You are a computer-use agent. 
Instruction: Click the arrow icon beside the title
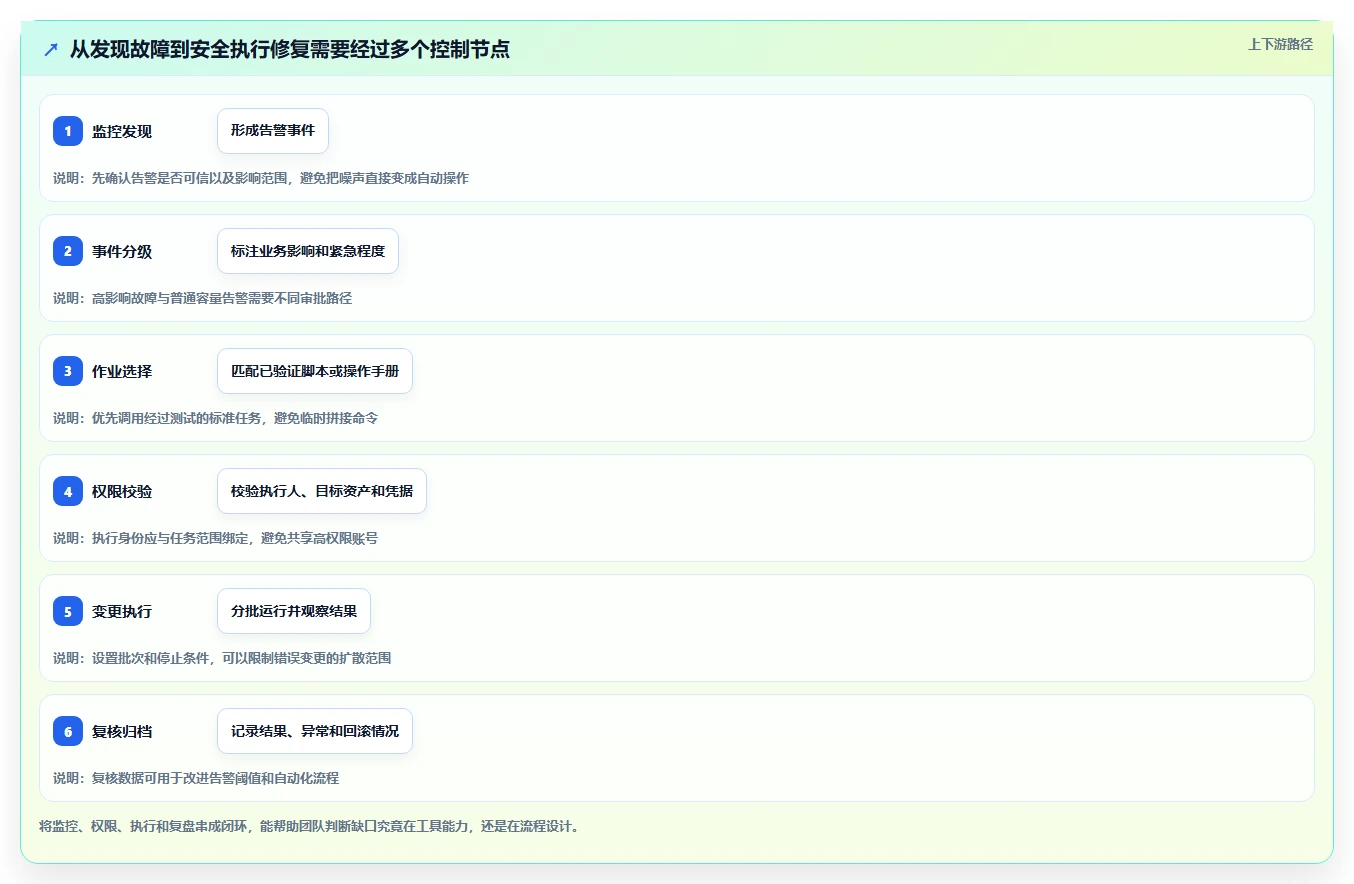[51, 49]
